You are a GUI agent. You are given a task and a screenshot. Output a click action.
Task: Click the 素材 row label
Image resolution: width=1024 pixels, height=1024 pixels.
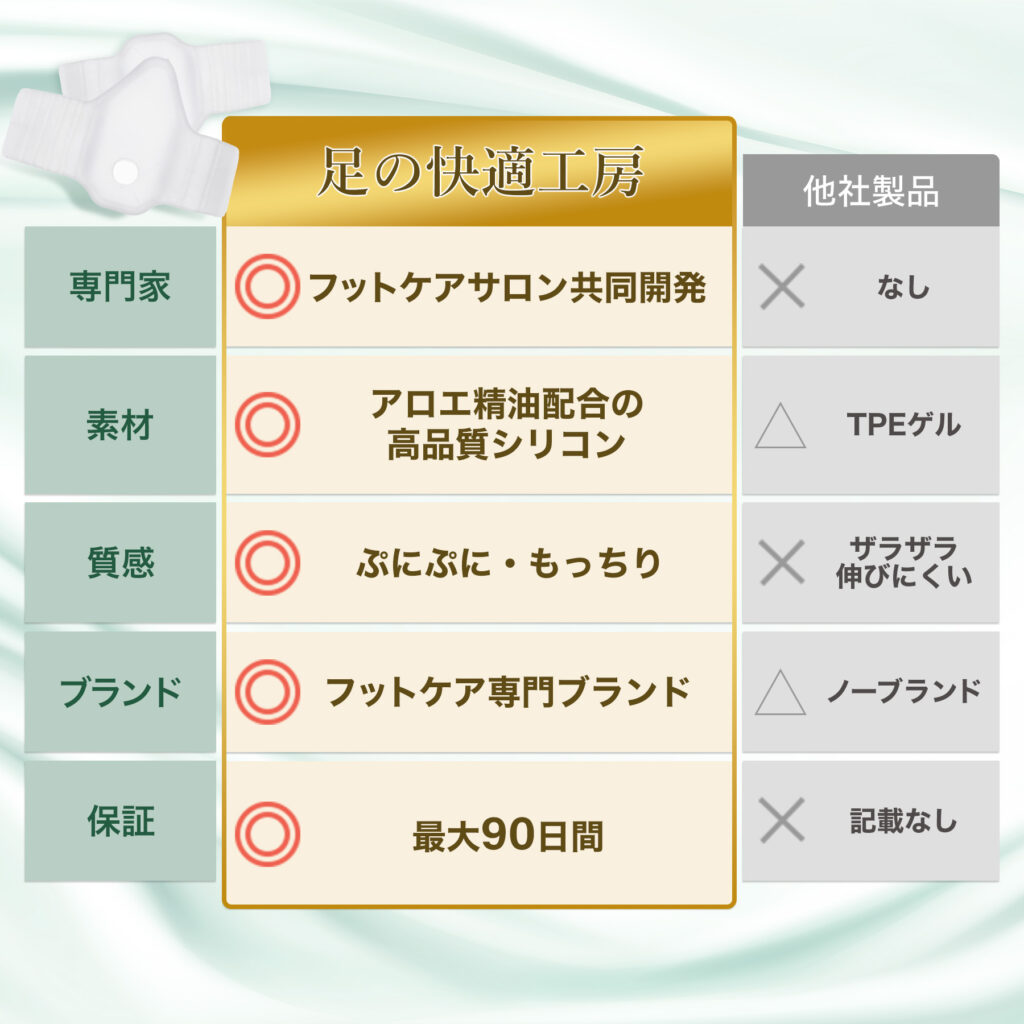point(120,425)
